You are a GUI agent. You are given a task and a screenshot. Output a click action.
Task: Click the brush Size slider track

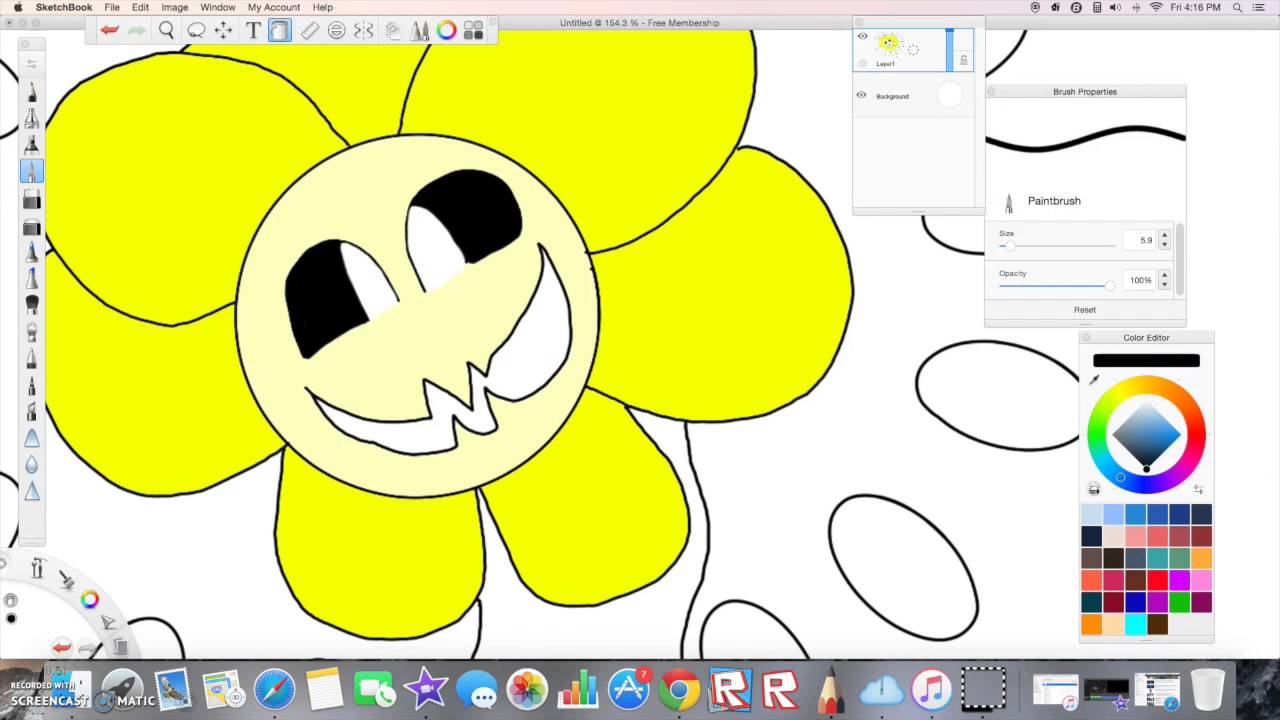pos(1057,245)
